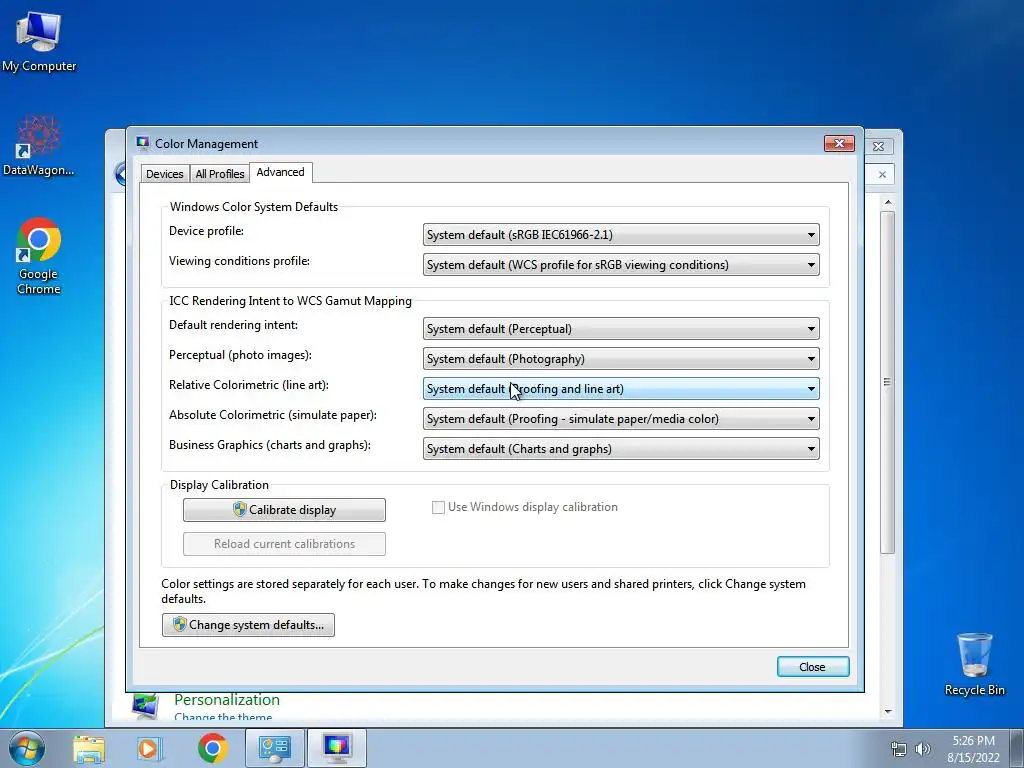
Task: Open the DataWagon desktop shortcut
Action: point(39,145)
